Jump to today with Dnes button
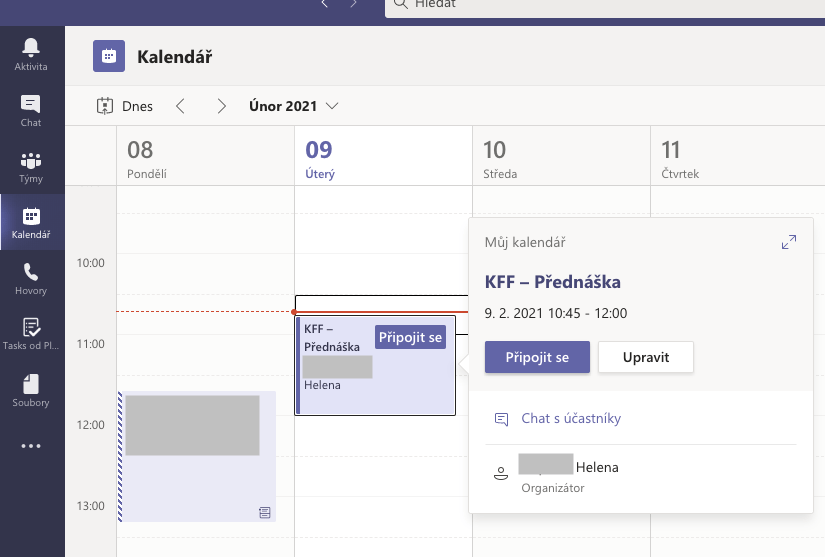The height and width of the screenshot is (557, 825). [125, 106]
